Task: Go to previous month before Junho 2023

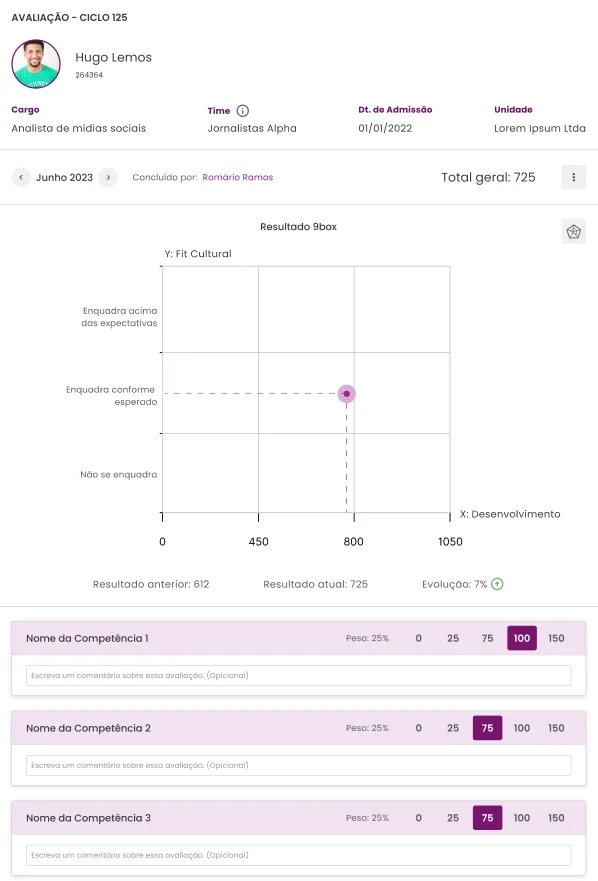Action: click(x=21, y=177)
